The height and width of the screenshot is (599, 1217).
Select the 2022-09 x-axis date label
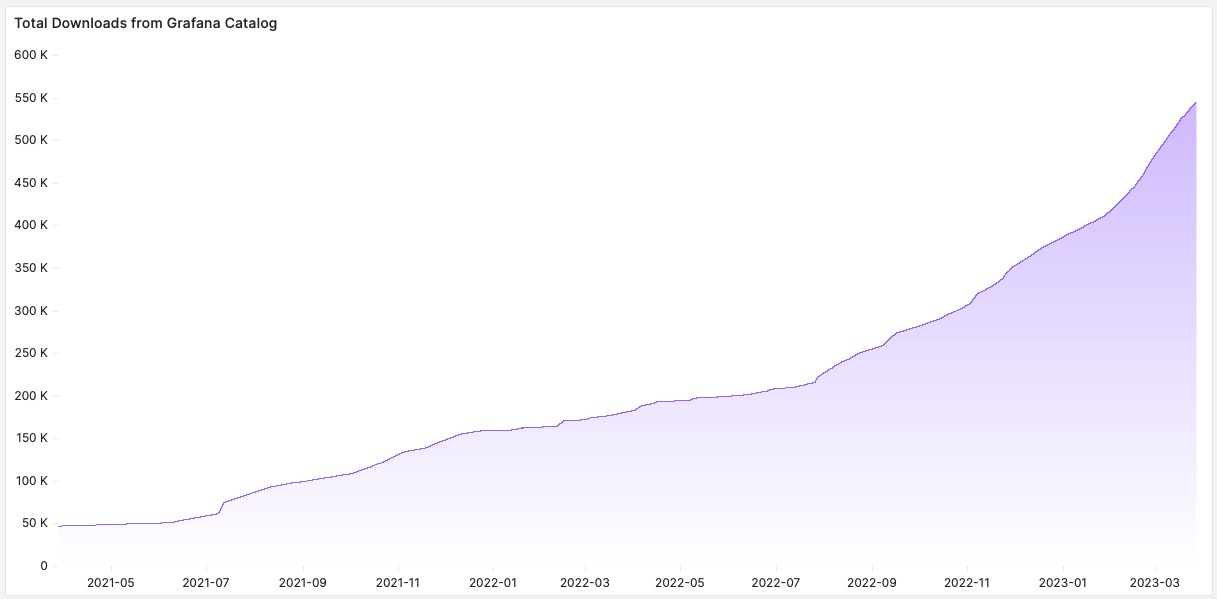[x=873, y=582]
